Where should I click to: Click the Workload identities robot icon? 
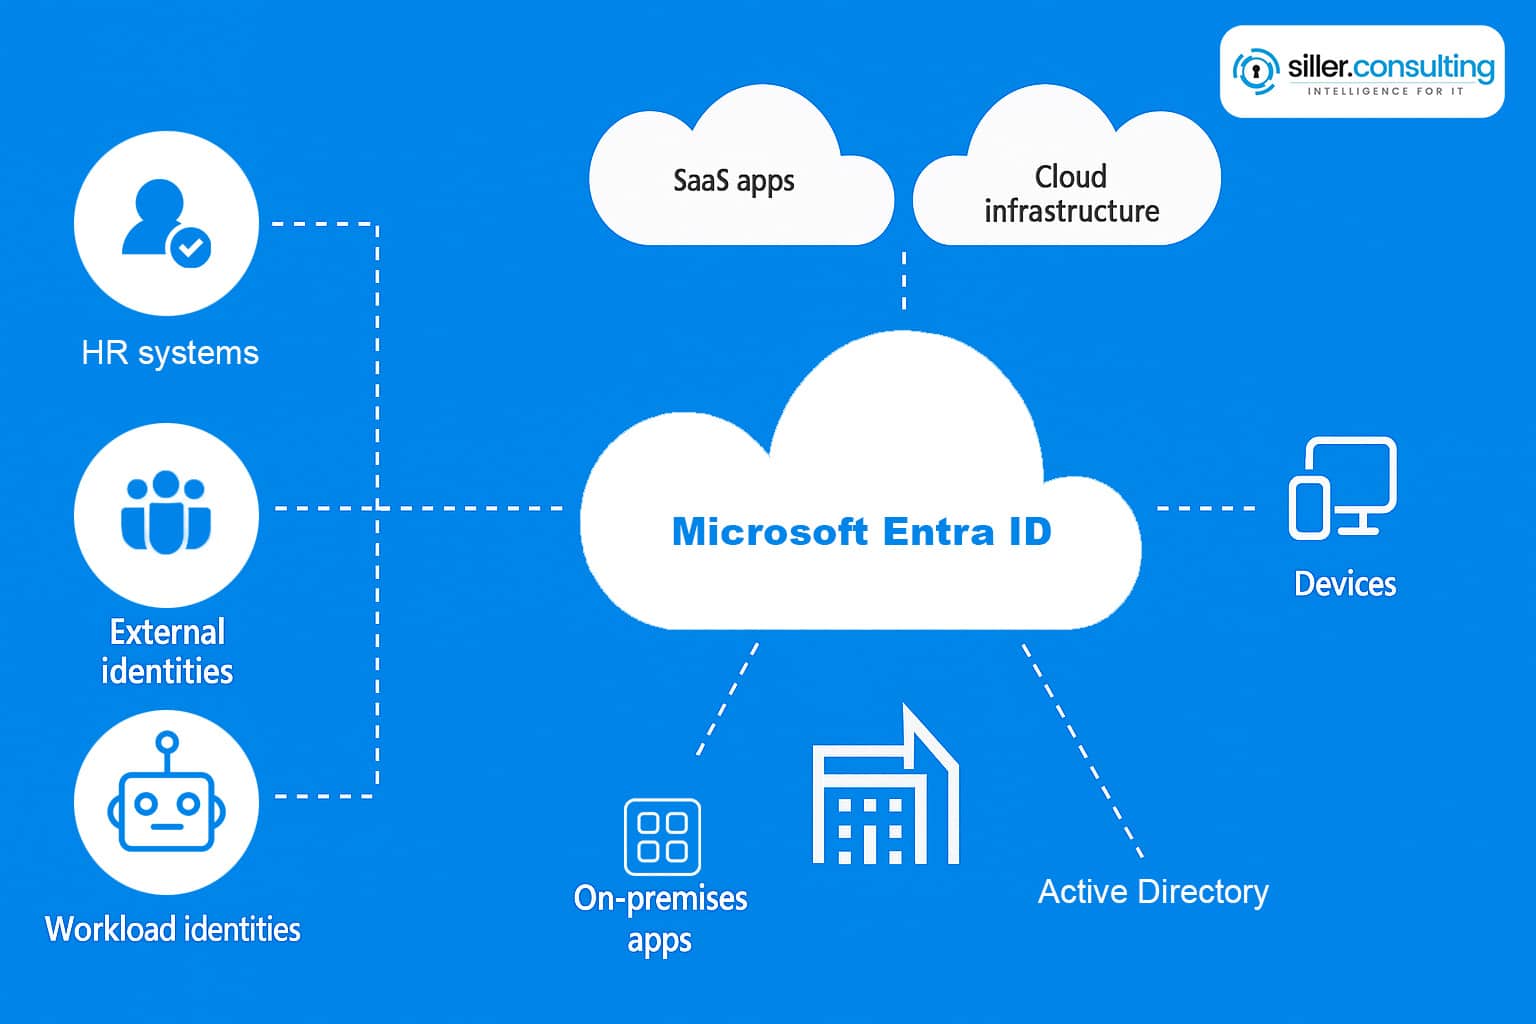pyautogui.click(x=166, y=799)
